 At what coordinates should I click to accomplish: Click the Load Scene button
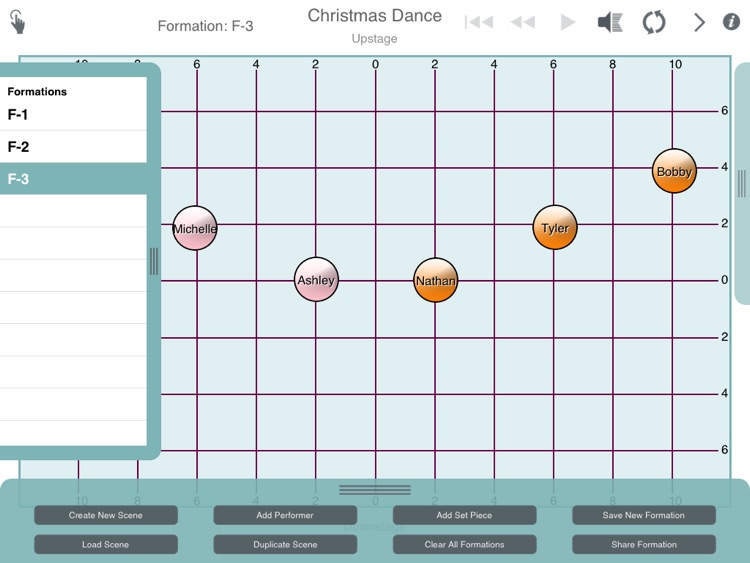[106, 544]
